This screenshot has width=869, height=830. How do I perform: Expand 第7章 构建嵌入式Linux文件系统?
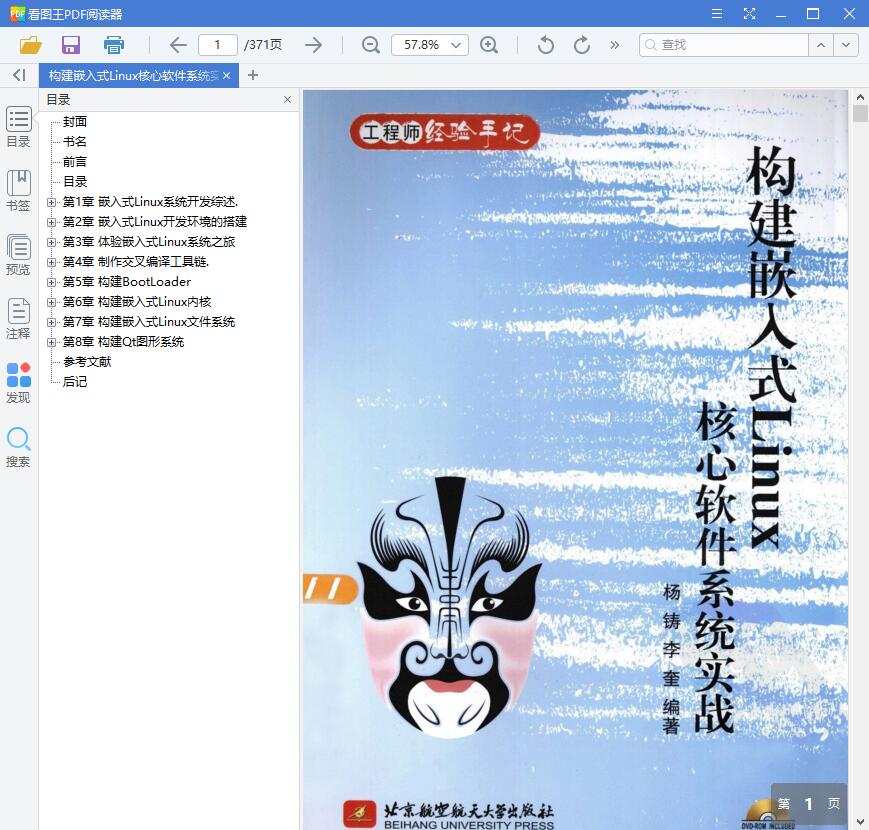pos(52,322)
